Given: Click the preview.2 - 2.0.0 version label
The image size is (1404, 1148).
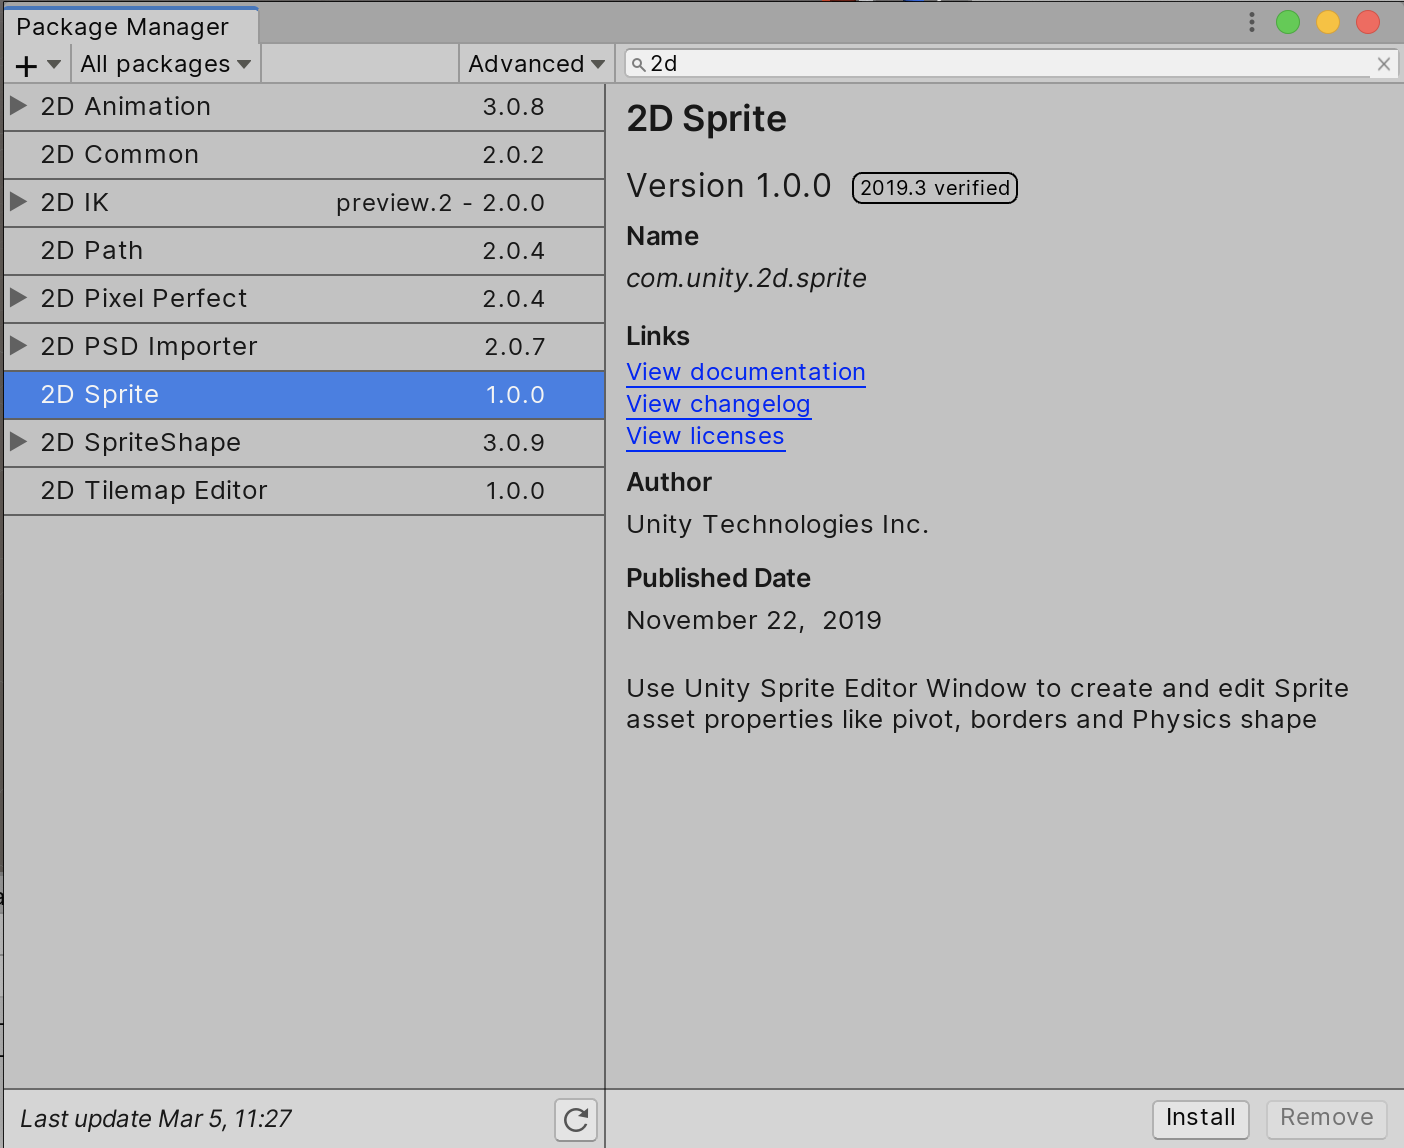Looking at the screenshot, I should tap(440, 203).
